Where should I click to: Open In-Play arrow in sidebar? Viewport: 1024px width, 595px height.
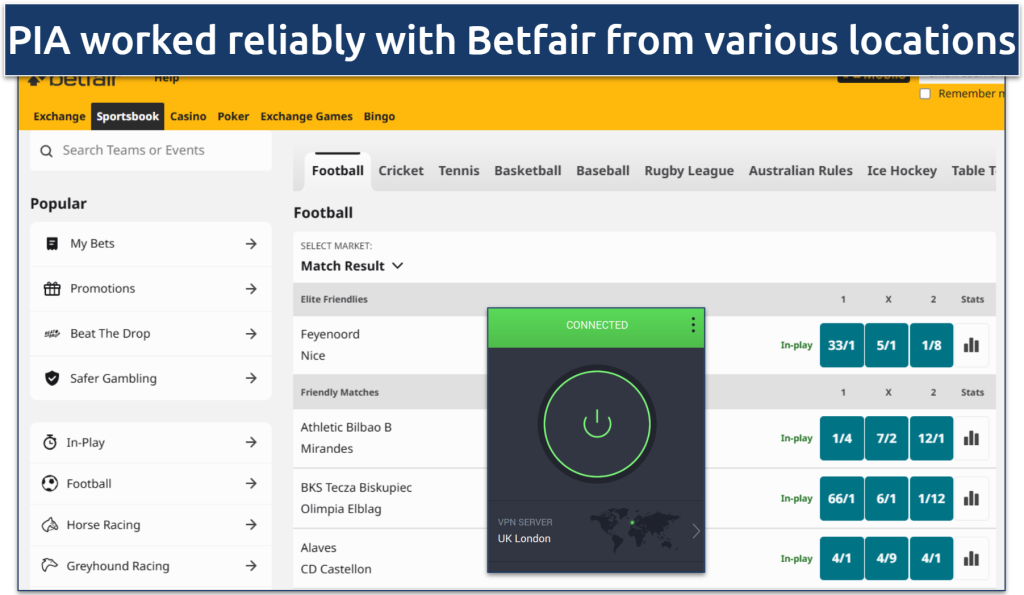(251, 442)
